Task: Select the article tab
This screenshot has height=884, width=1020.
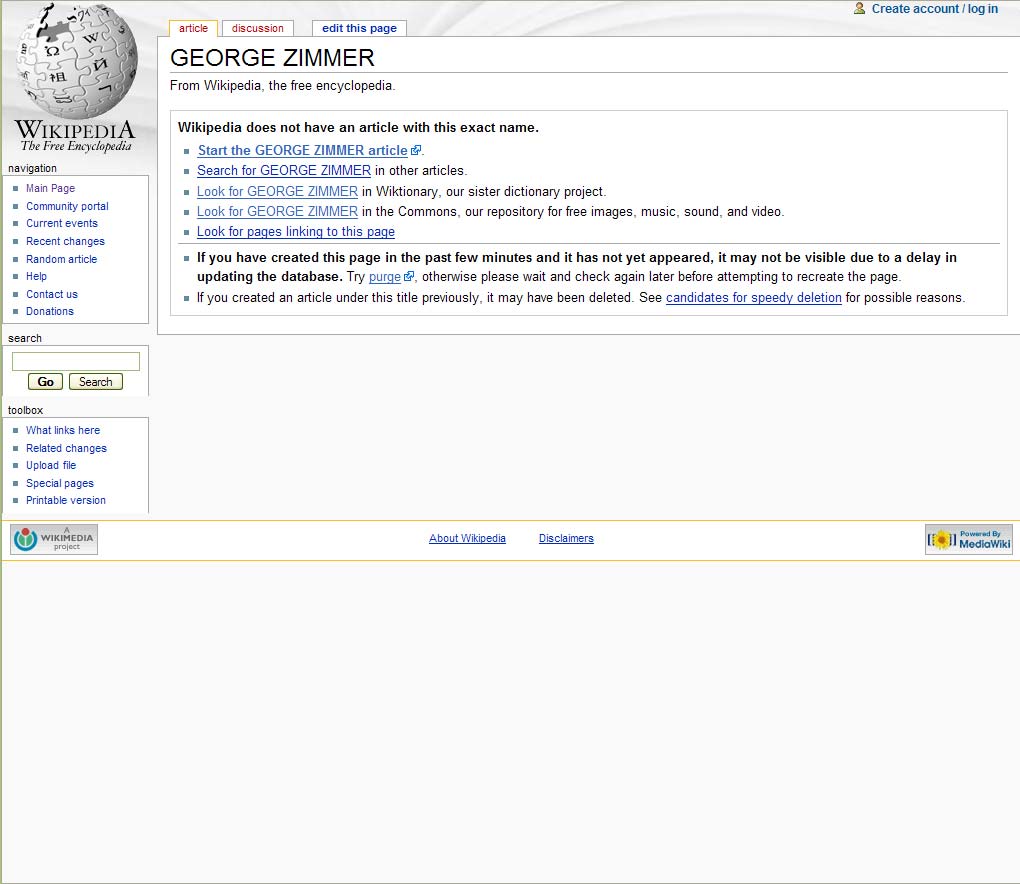Action: click(x=193, y=28)
